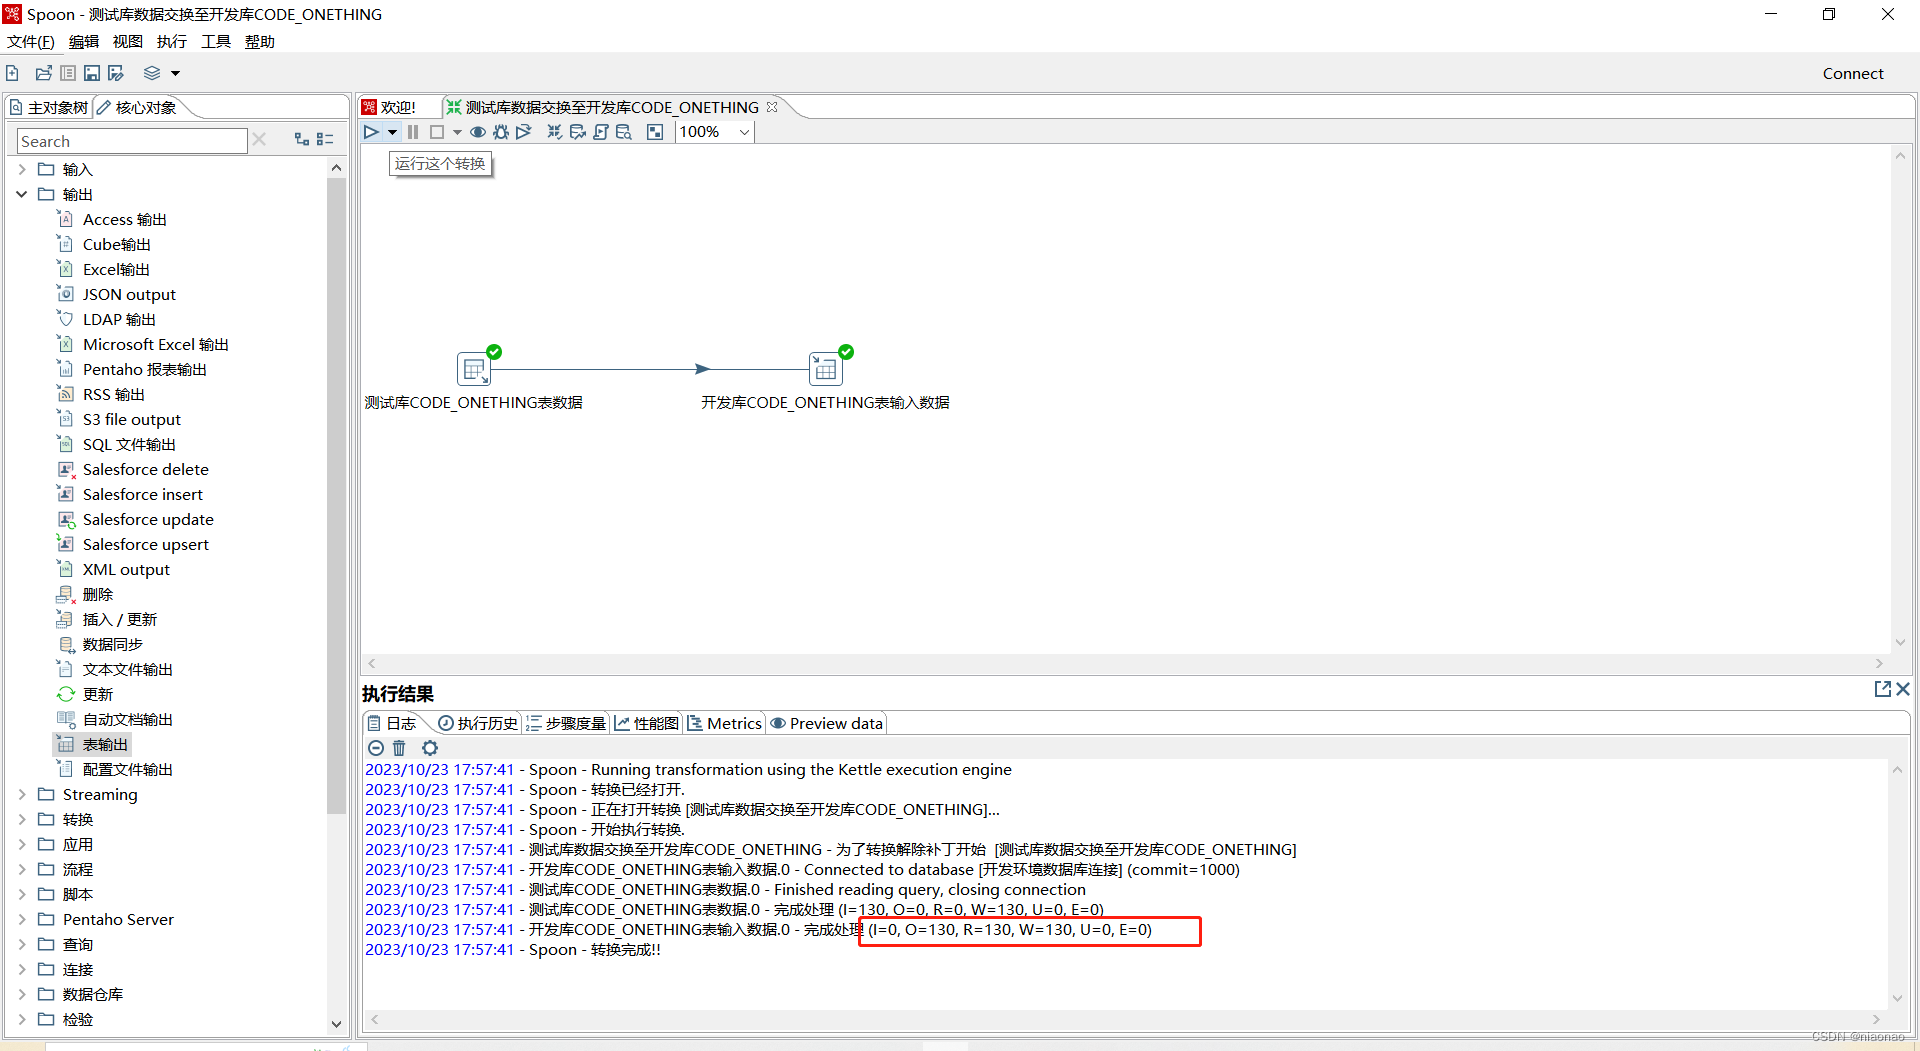
Task: Expand the Streaming folder
Action: (22, 794)
